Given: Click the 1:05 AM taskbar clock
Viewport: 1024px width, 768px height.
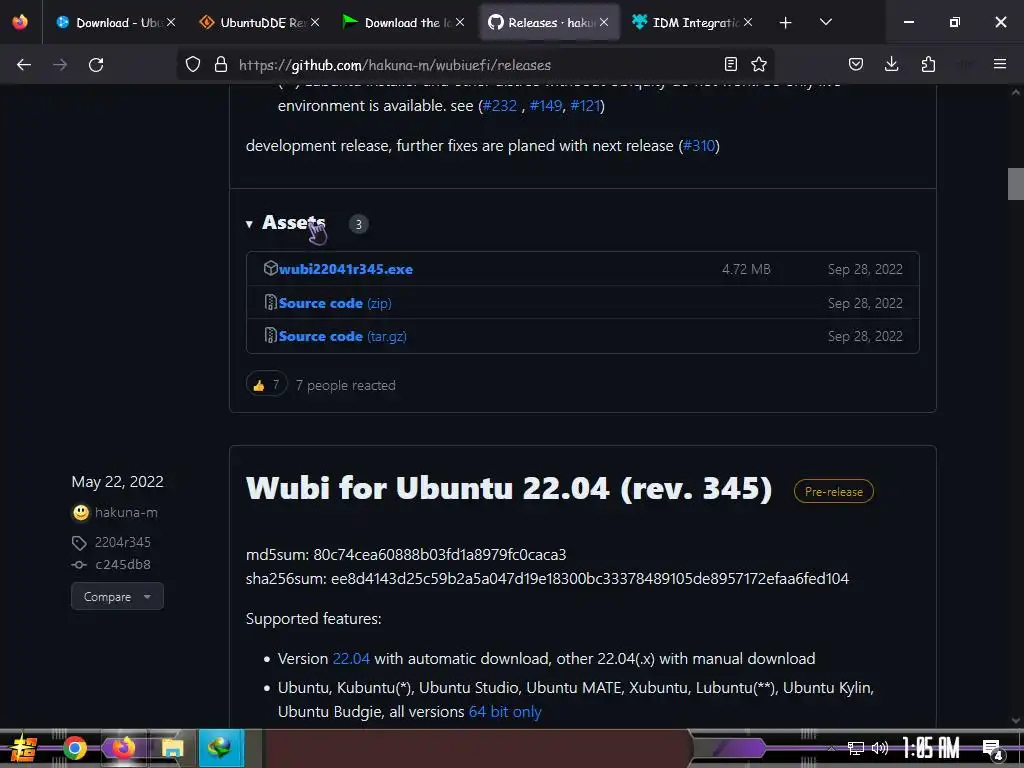Looking at the screenshot, I should (x=931, y=748).
